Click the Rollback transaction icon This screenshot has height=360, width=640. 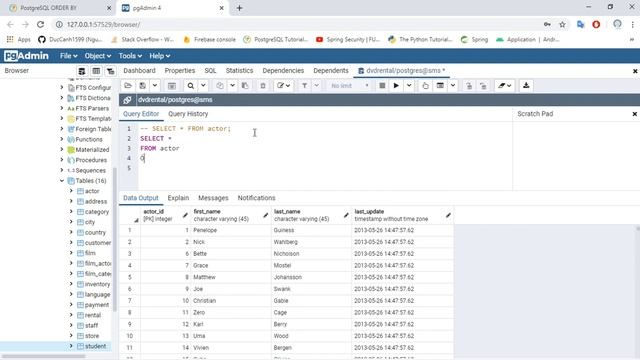(x=483, y=86)
